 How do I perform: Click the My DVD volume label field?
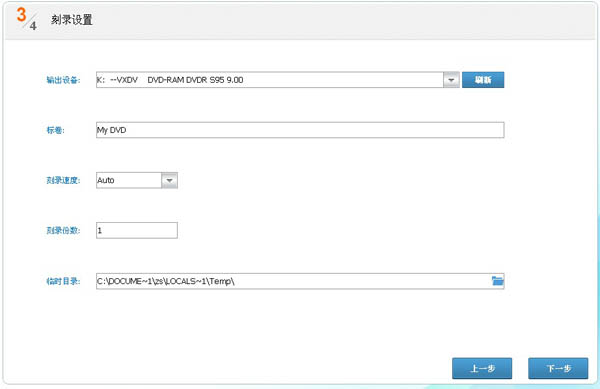coord(300,130)
